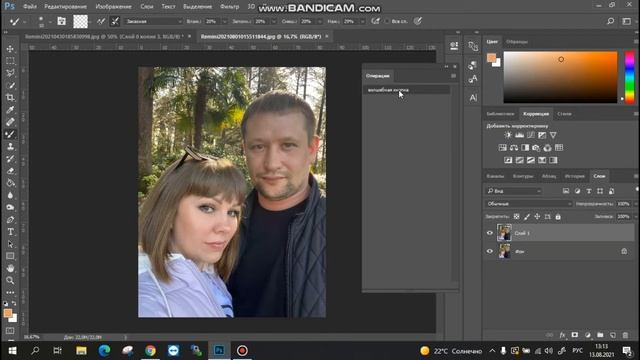Toggle lock all padlock icon
The height and width of the screenshot is (360, 640).
pyautogui.click(x=558, y=217)
